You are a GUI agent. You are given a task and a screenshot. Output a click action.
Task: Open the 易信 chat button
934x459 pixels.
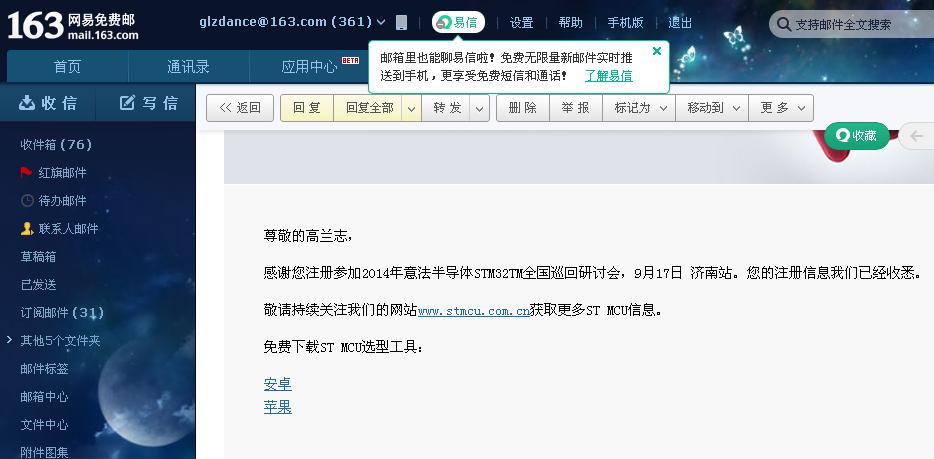click(458, 23)
